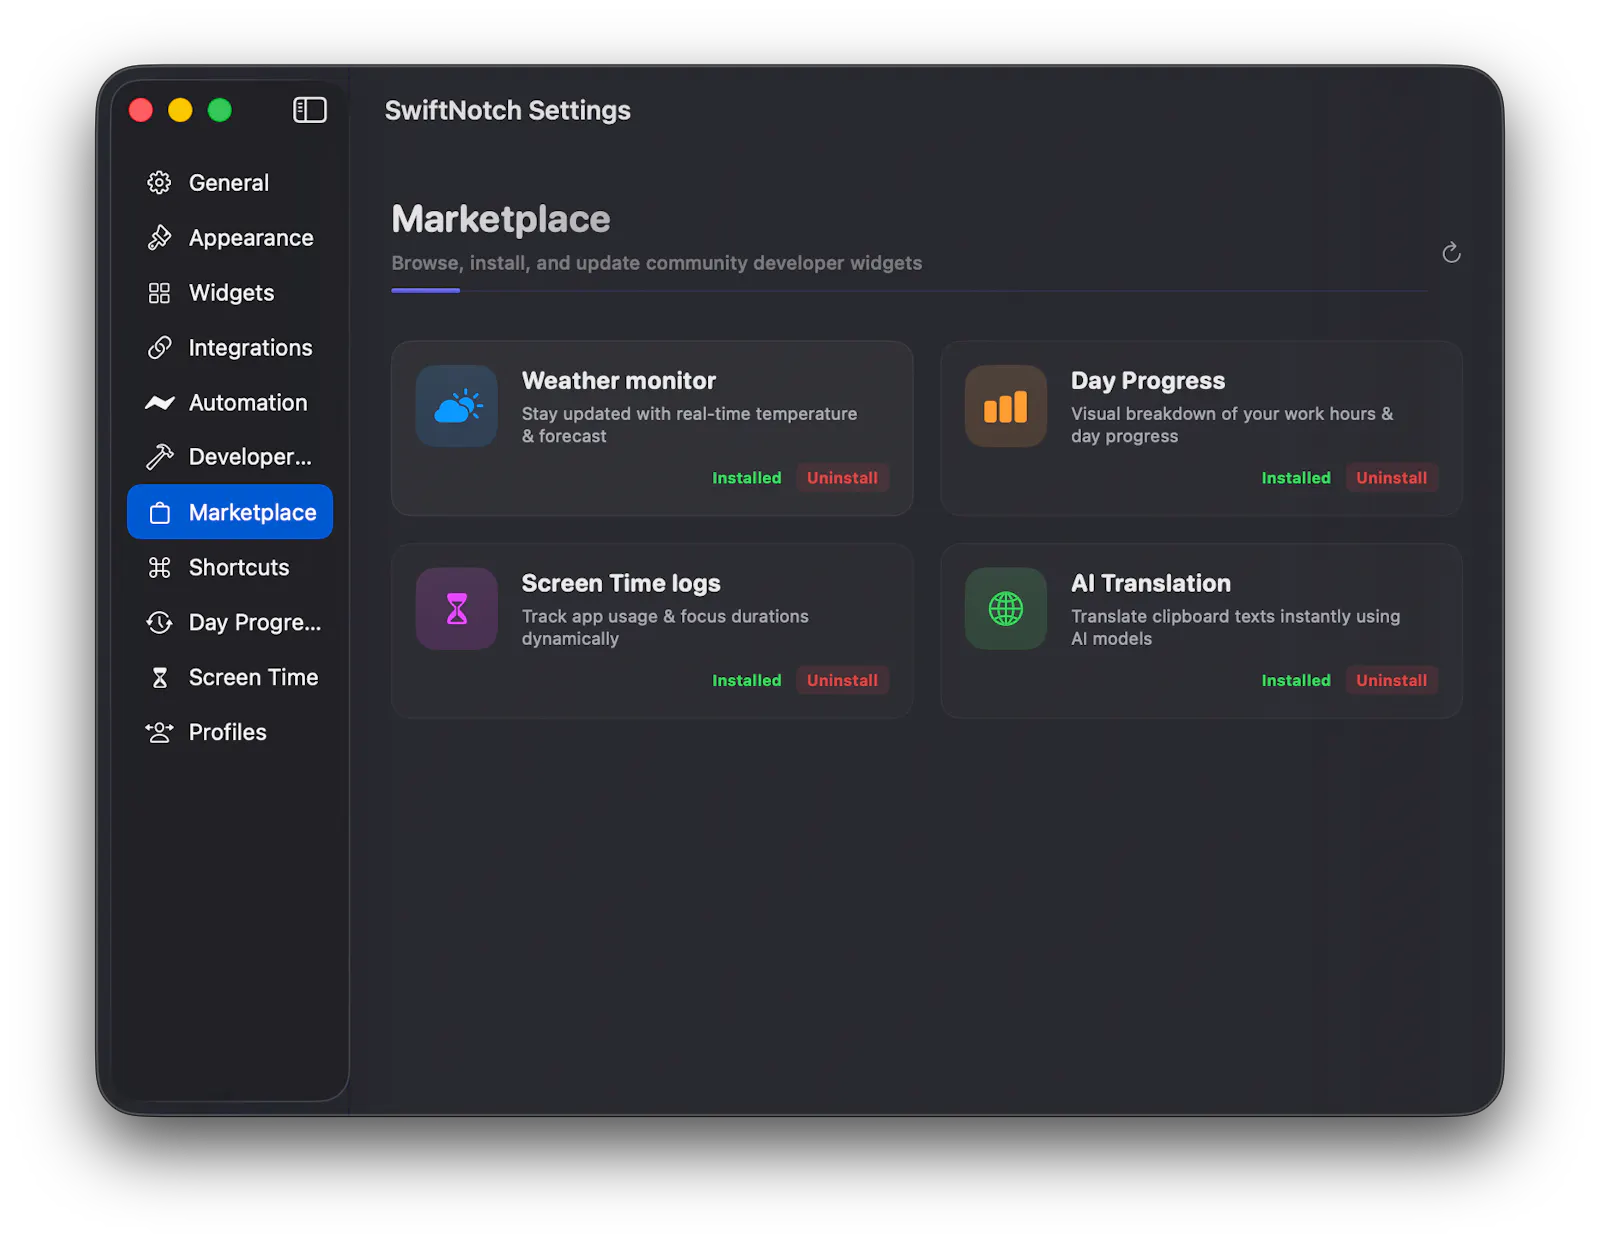Click the General gear icon
Image resolution: width=1600 pixels, height=1243 pixels.
click(x=159, y=182)
